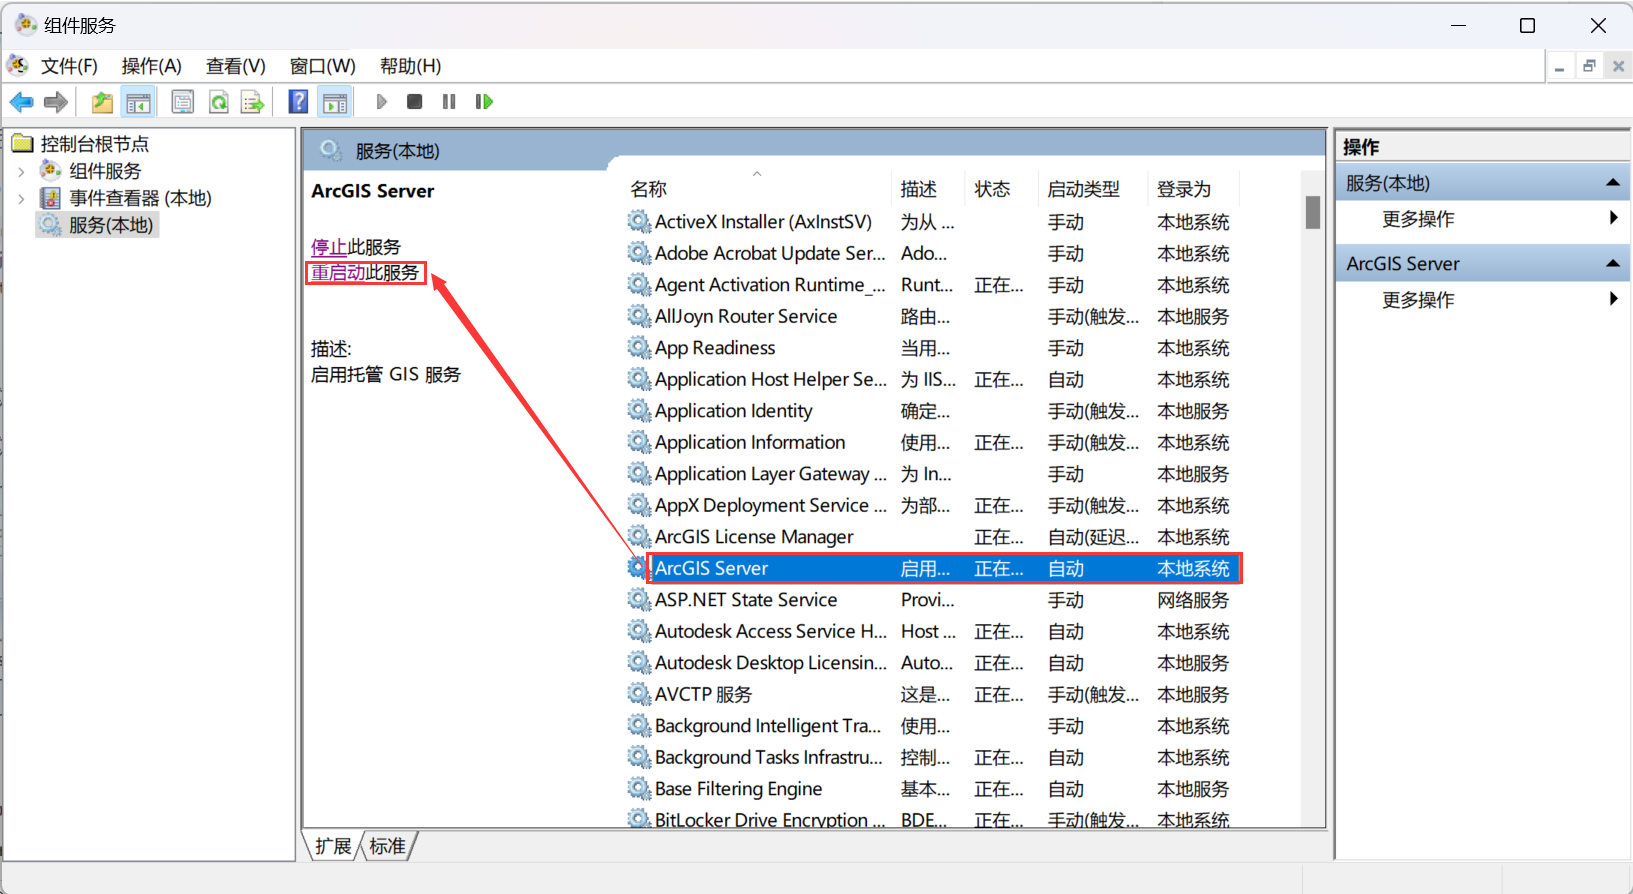The image size is (1633, 894).
Task: Open the 操作(A) menu
Action: tap(152, 66)
